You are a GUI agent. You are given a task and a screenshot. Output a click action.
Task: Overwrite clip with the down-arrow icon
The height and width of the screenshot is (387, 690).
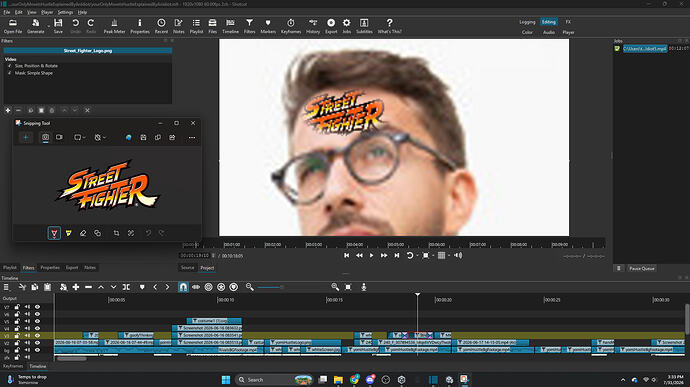[114, 287]
